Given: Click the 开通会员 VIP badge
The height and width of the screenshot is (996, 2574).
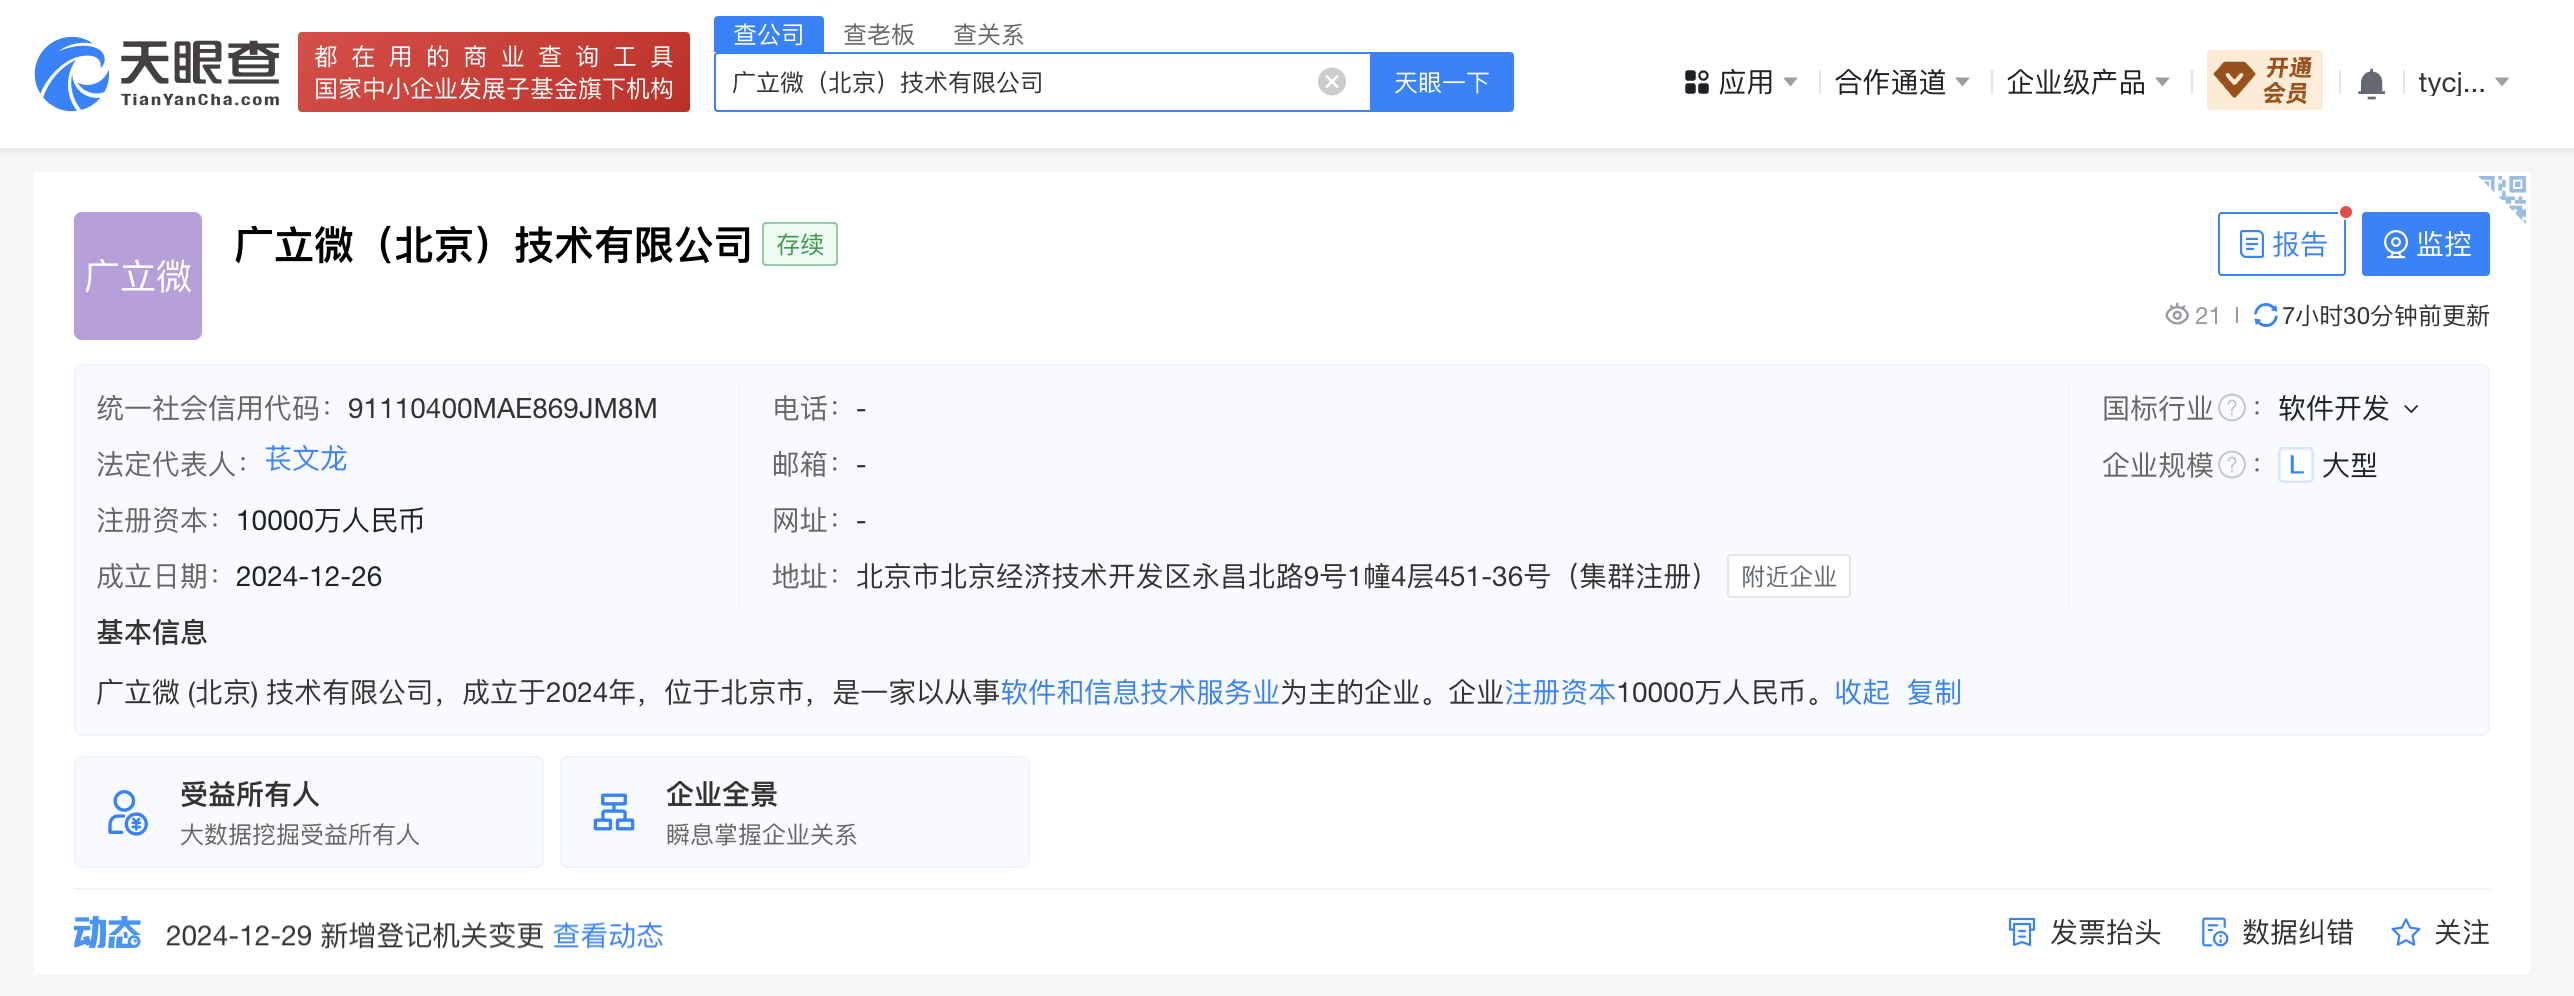Looking at the screenshot, I should 2264,80.
